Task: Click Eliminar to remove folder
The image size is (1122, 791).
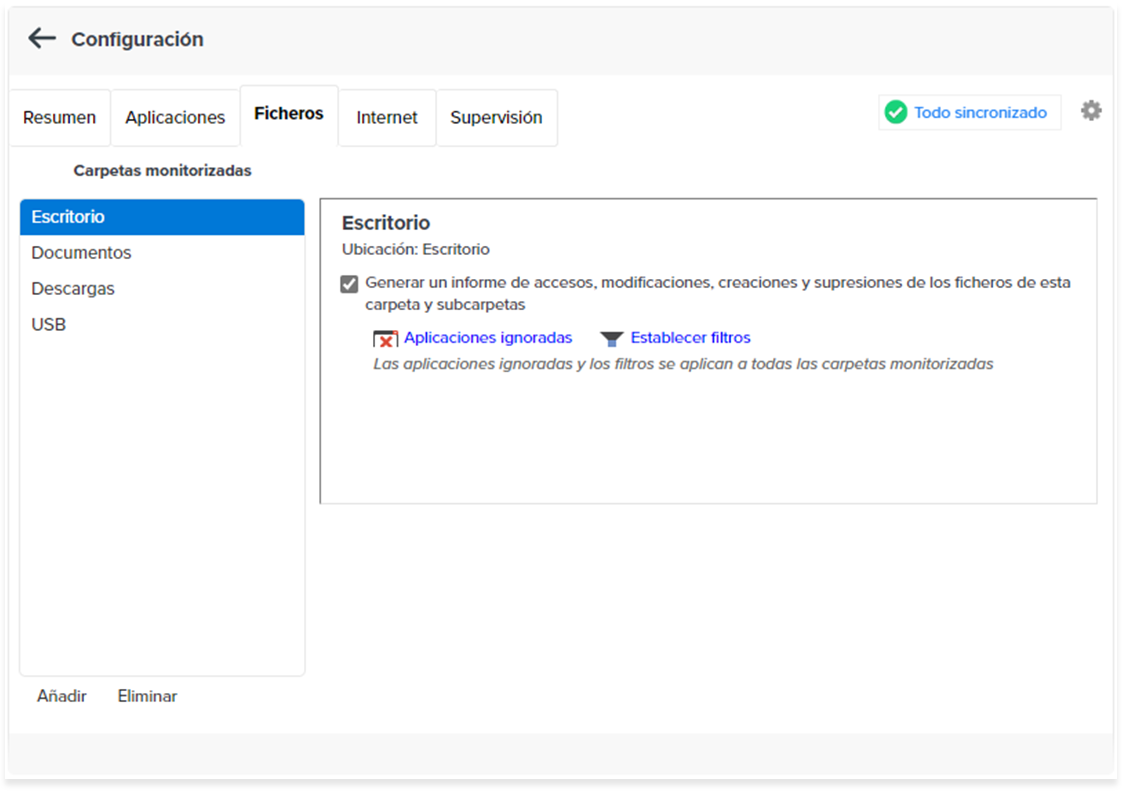Action: point(147,696)
